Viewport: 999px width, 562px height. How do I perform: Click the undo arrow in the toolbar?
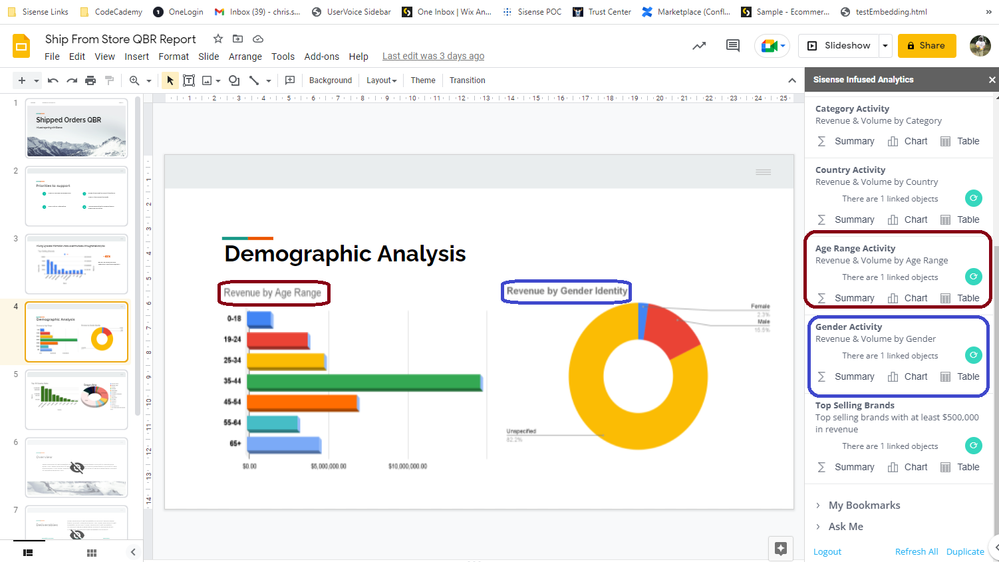click(x=53, y=80)
